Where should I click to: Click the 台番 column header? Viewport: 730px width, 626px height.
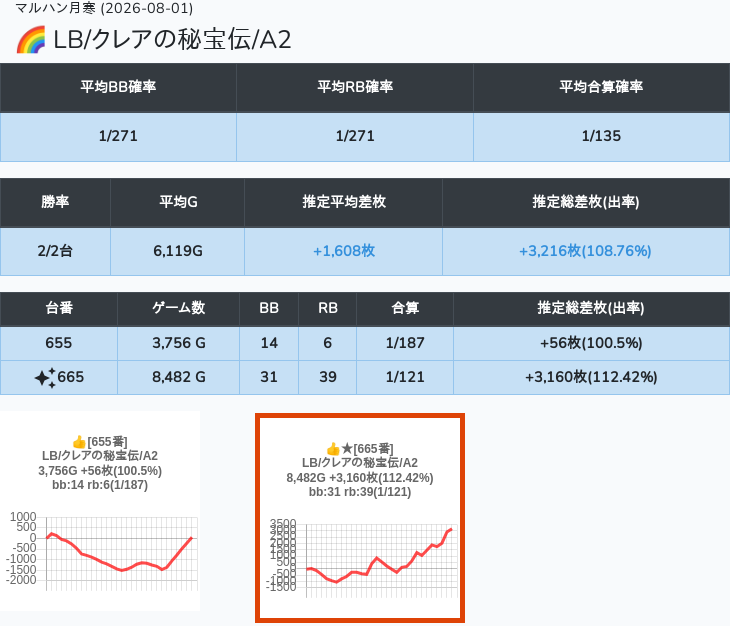click(x=59, y=309)
